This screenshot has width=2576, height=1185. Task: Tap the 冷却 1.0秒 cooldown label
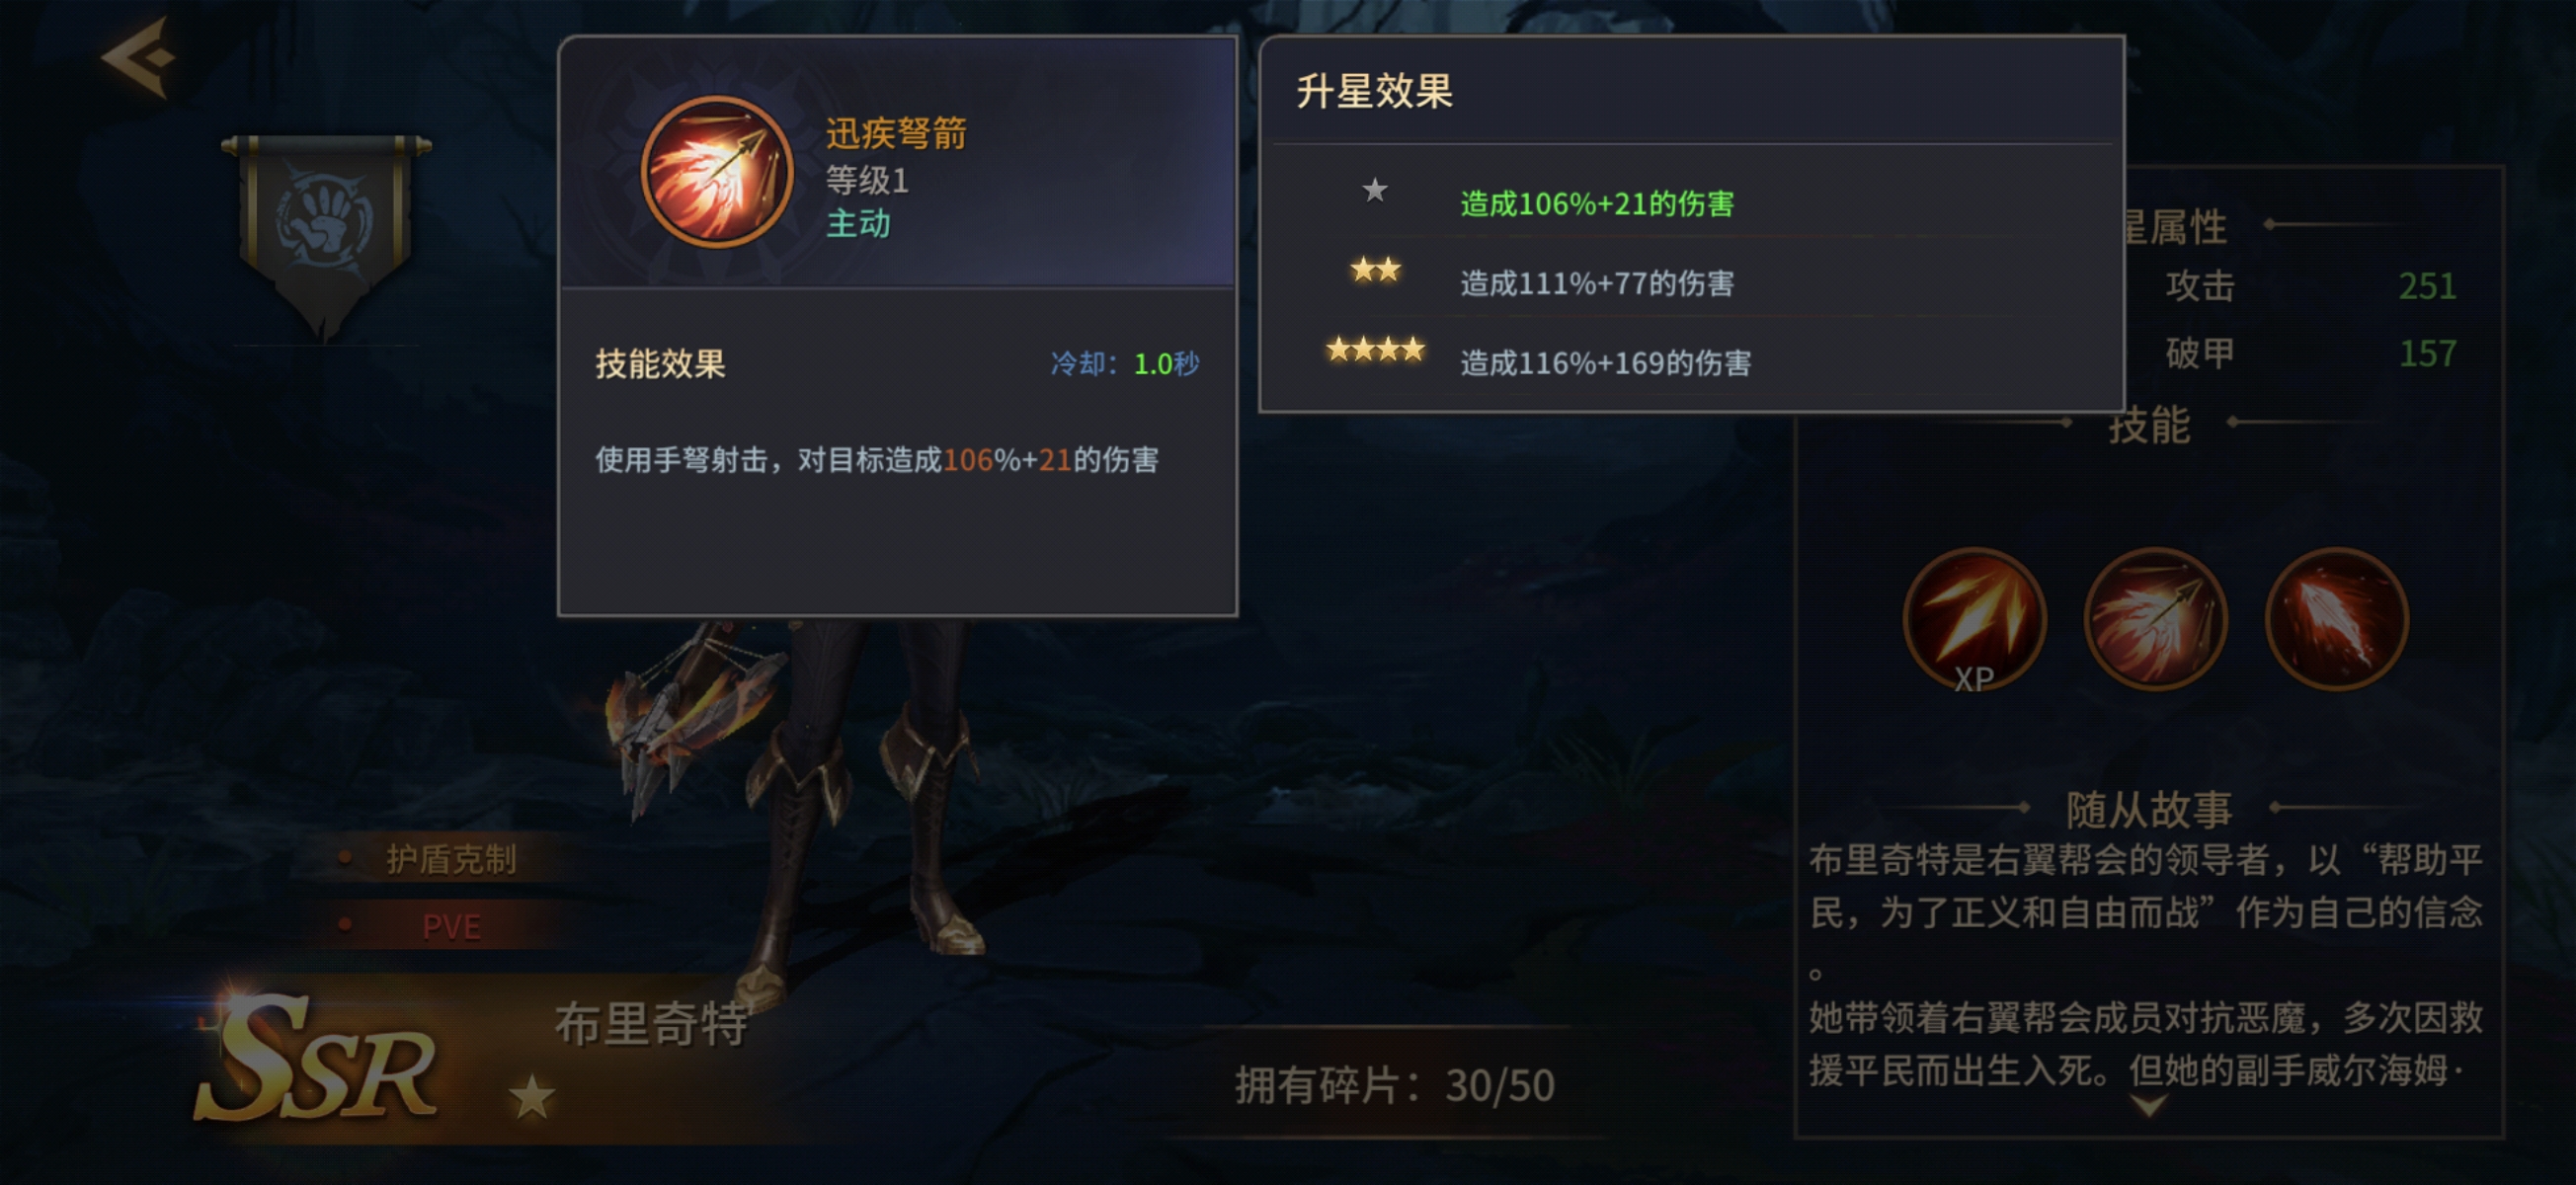1124,363
